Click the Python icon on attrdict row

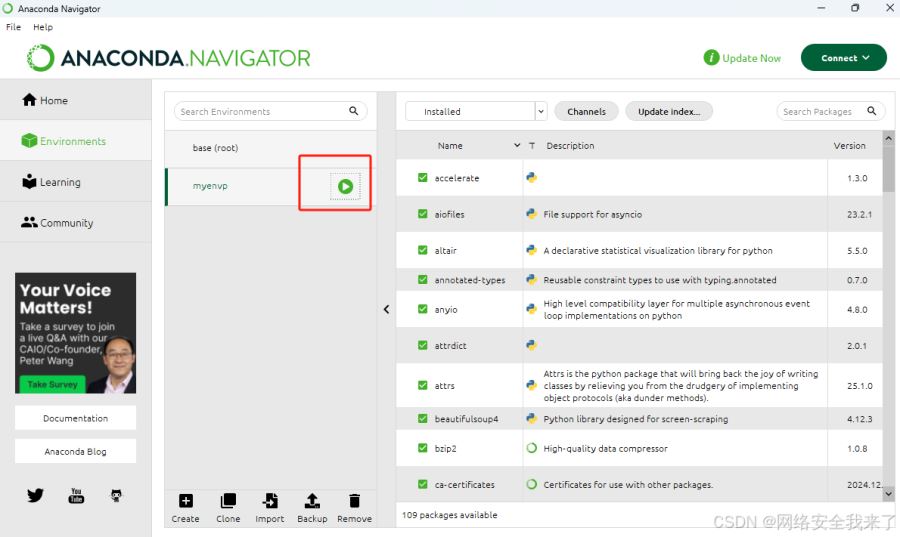point(532,345)
